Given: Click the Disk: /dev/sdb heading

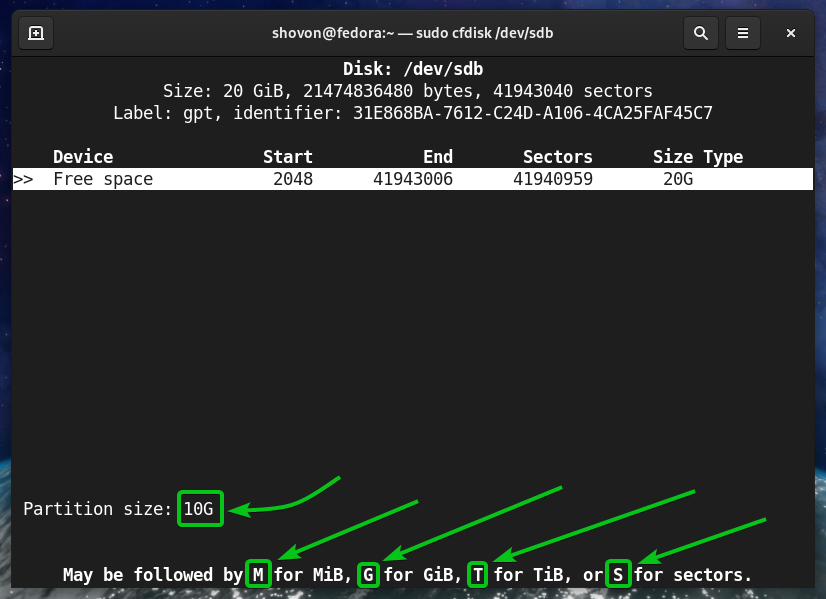Looking at the screenshot, I should pos(413,71).
